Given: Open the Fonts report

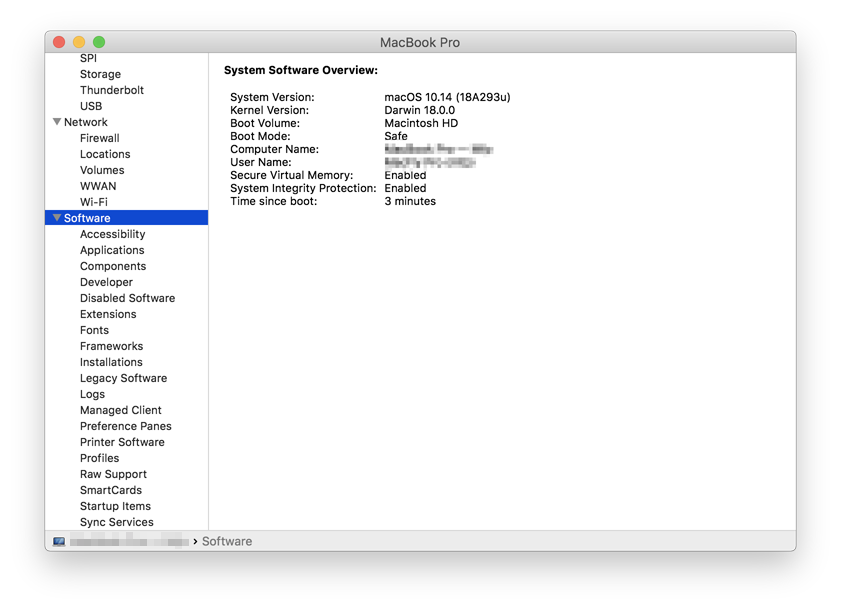Looking at the screenshot, I should tap(93, 330).
